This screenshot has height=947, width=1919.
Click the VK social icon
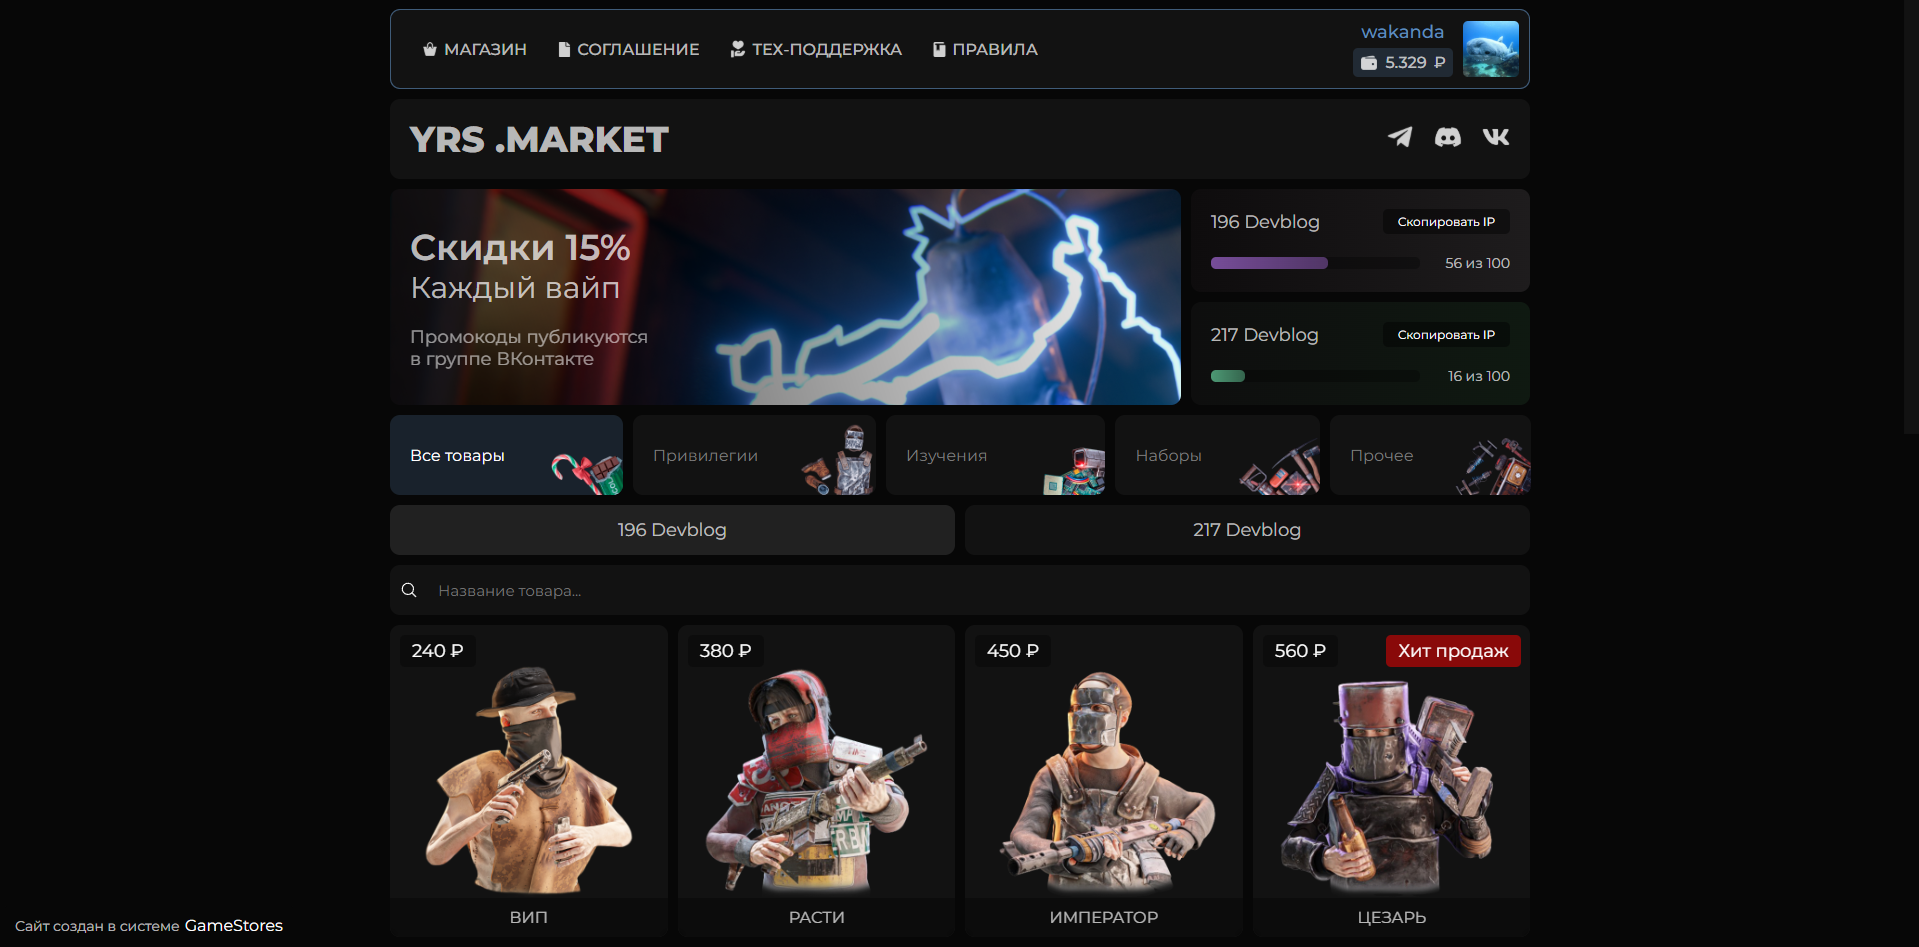pos(1495,138)
